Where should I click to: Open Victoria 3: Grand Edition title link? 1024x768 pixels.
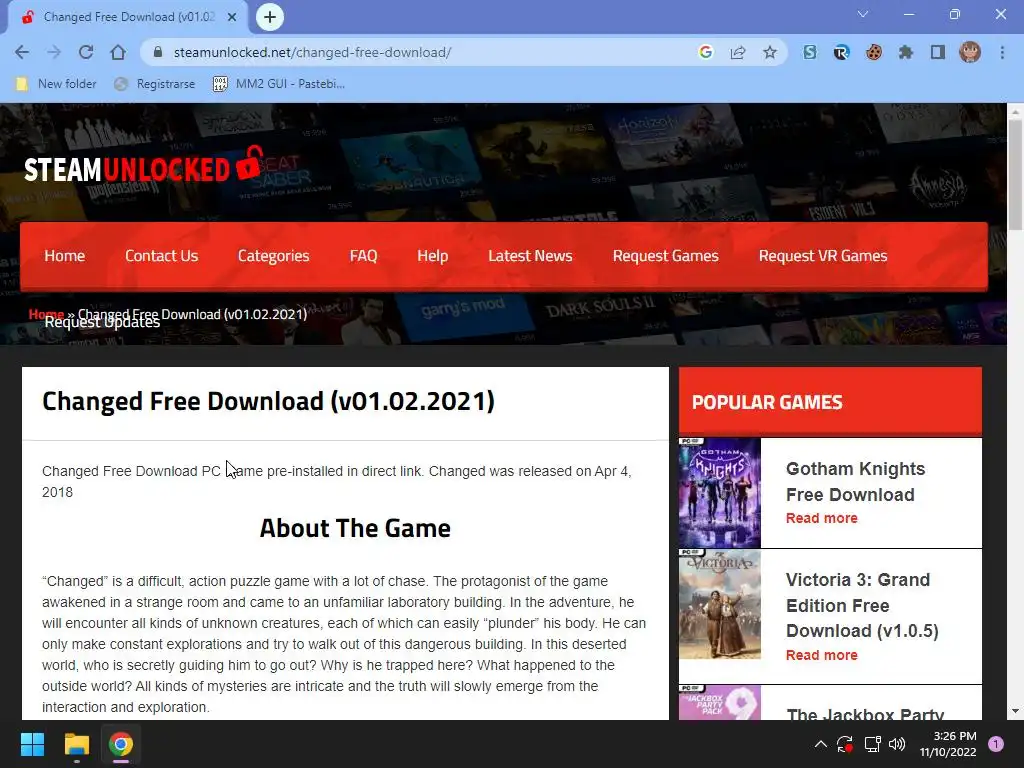pos(862,605)
